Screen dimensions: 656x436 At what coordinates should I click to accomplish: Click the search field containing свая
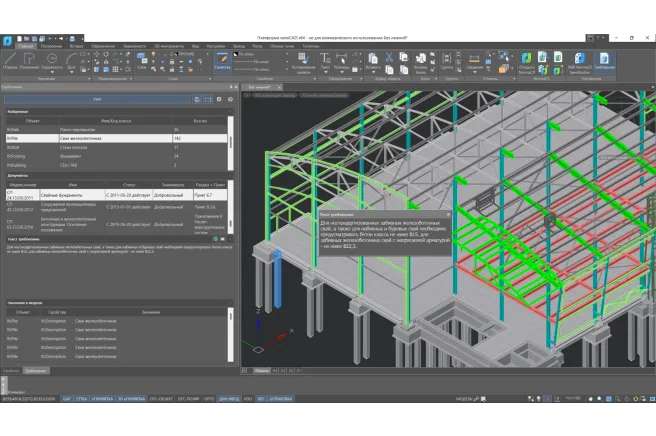(x=98, y=100)
